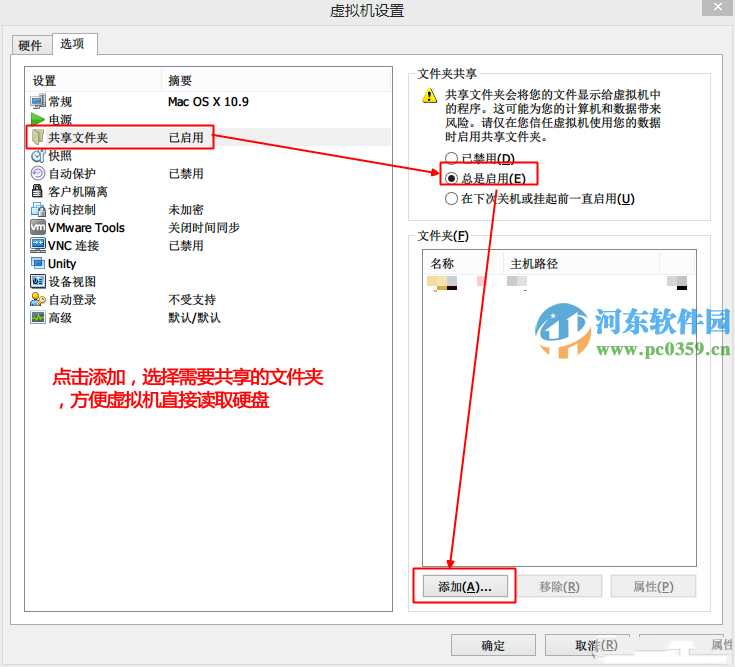Click the 常规 monitor icon
This screenshot has width=735, height=667.
(38, 101)
